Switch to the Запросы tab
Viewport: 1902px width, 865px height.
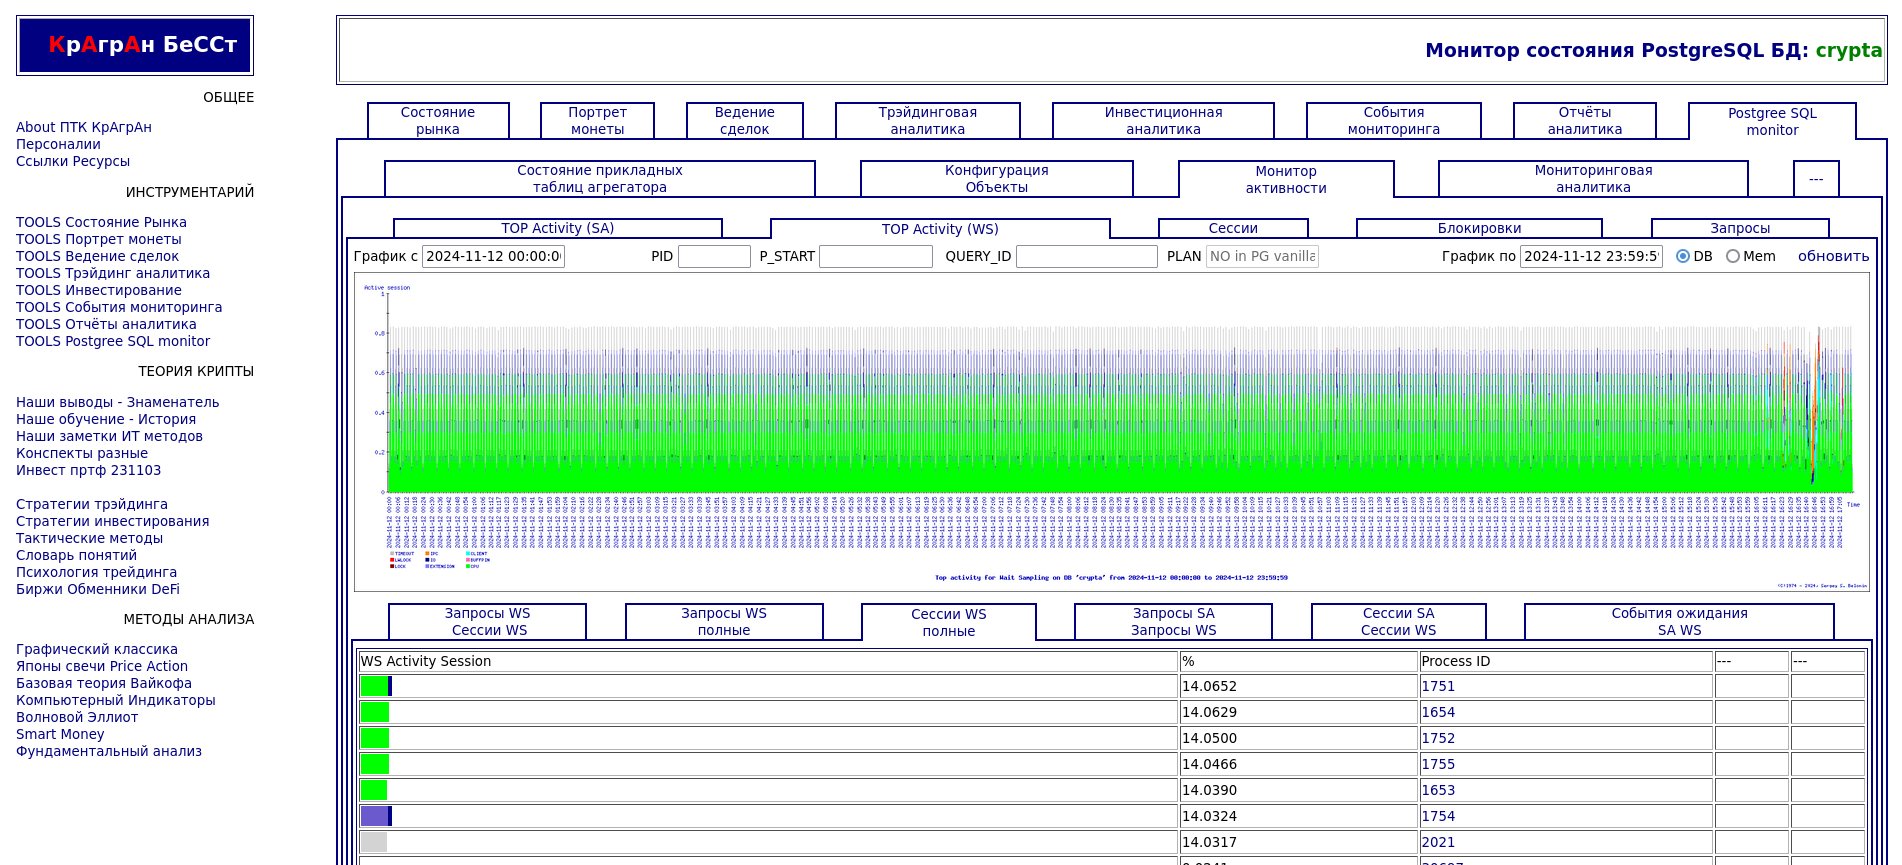[x=1739, y=229]
